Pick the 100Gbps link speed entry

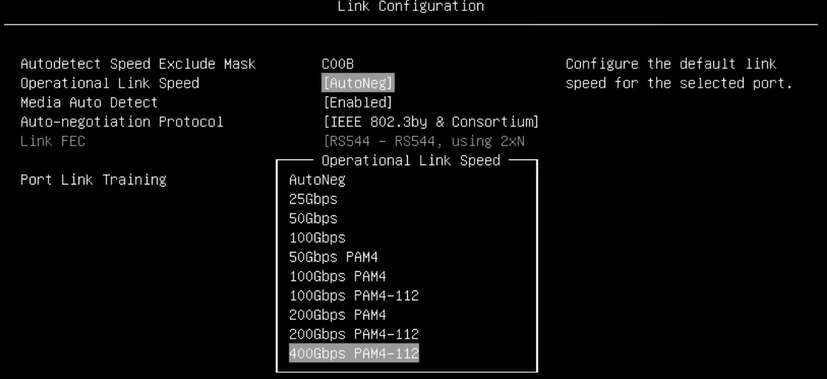(x=317, y=238)
